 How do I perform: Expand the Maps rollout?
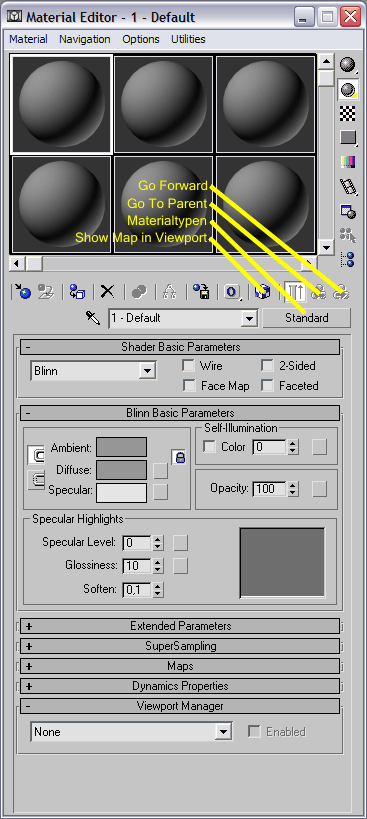180,666
